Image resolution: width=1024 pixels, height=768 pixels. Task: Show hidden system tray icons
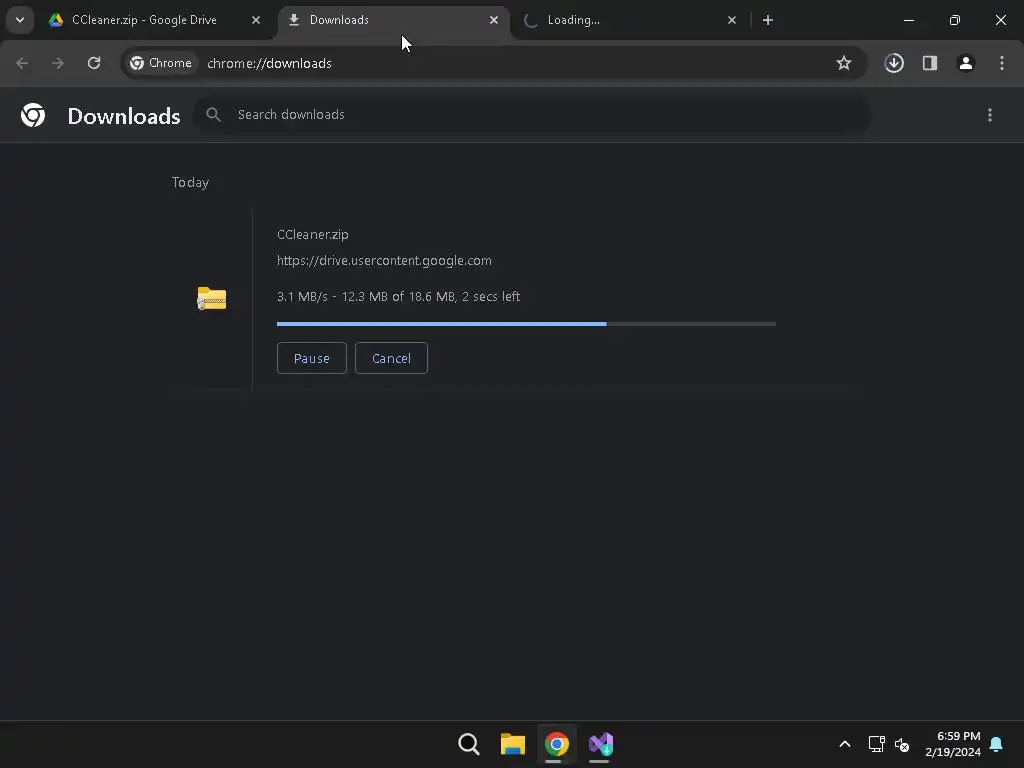[844, 744]
